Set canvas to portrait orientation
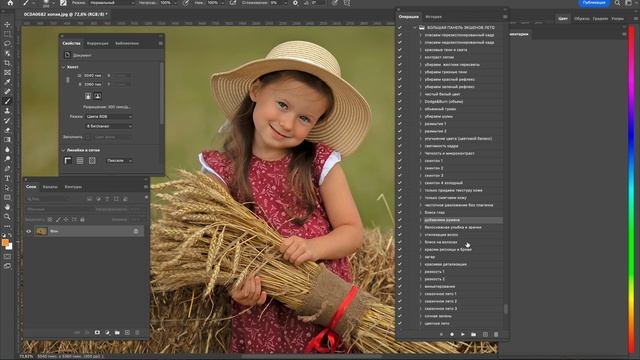The image size is (640, 360). click(x=88, y=96)
